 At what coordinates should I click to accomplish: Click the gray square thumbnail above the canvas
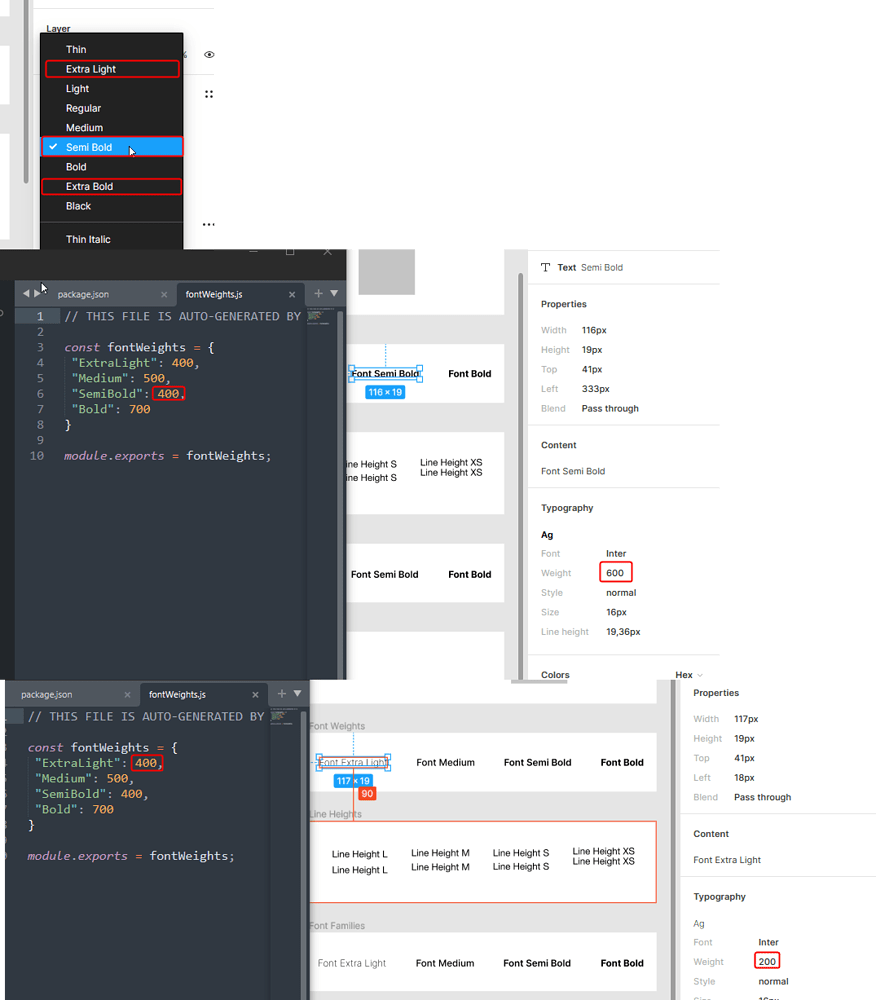point(386,272)
